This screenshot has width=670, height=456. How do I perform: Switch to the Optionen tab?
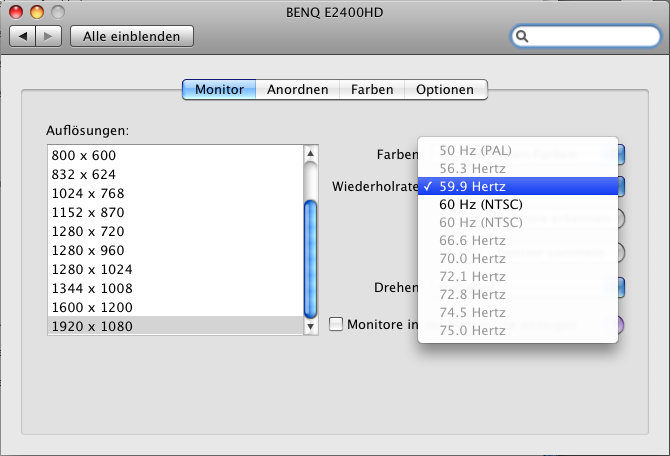pyautogui.click(x=445, y=89)
